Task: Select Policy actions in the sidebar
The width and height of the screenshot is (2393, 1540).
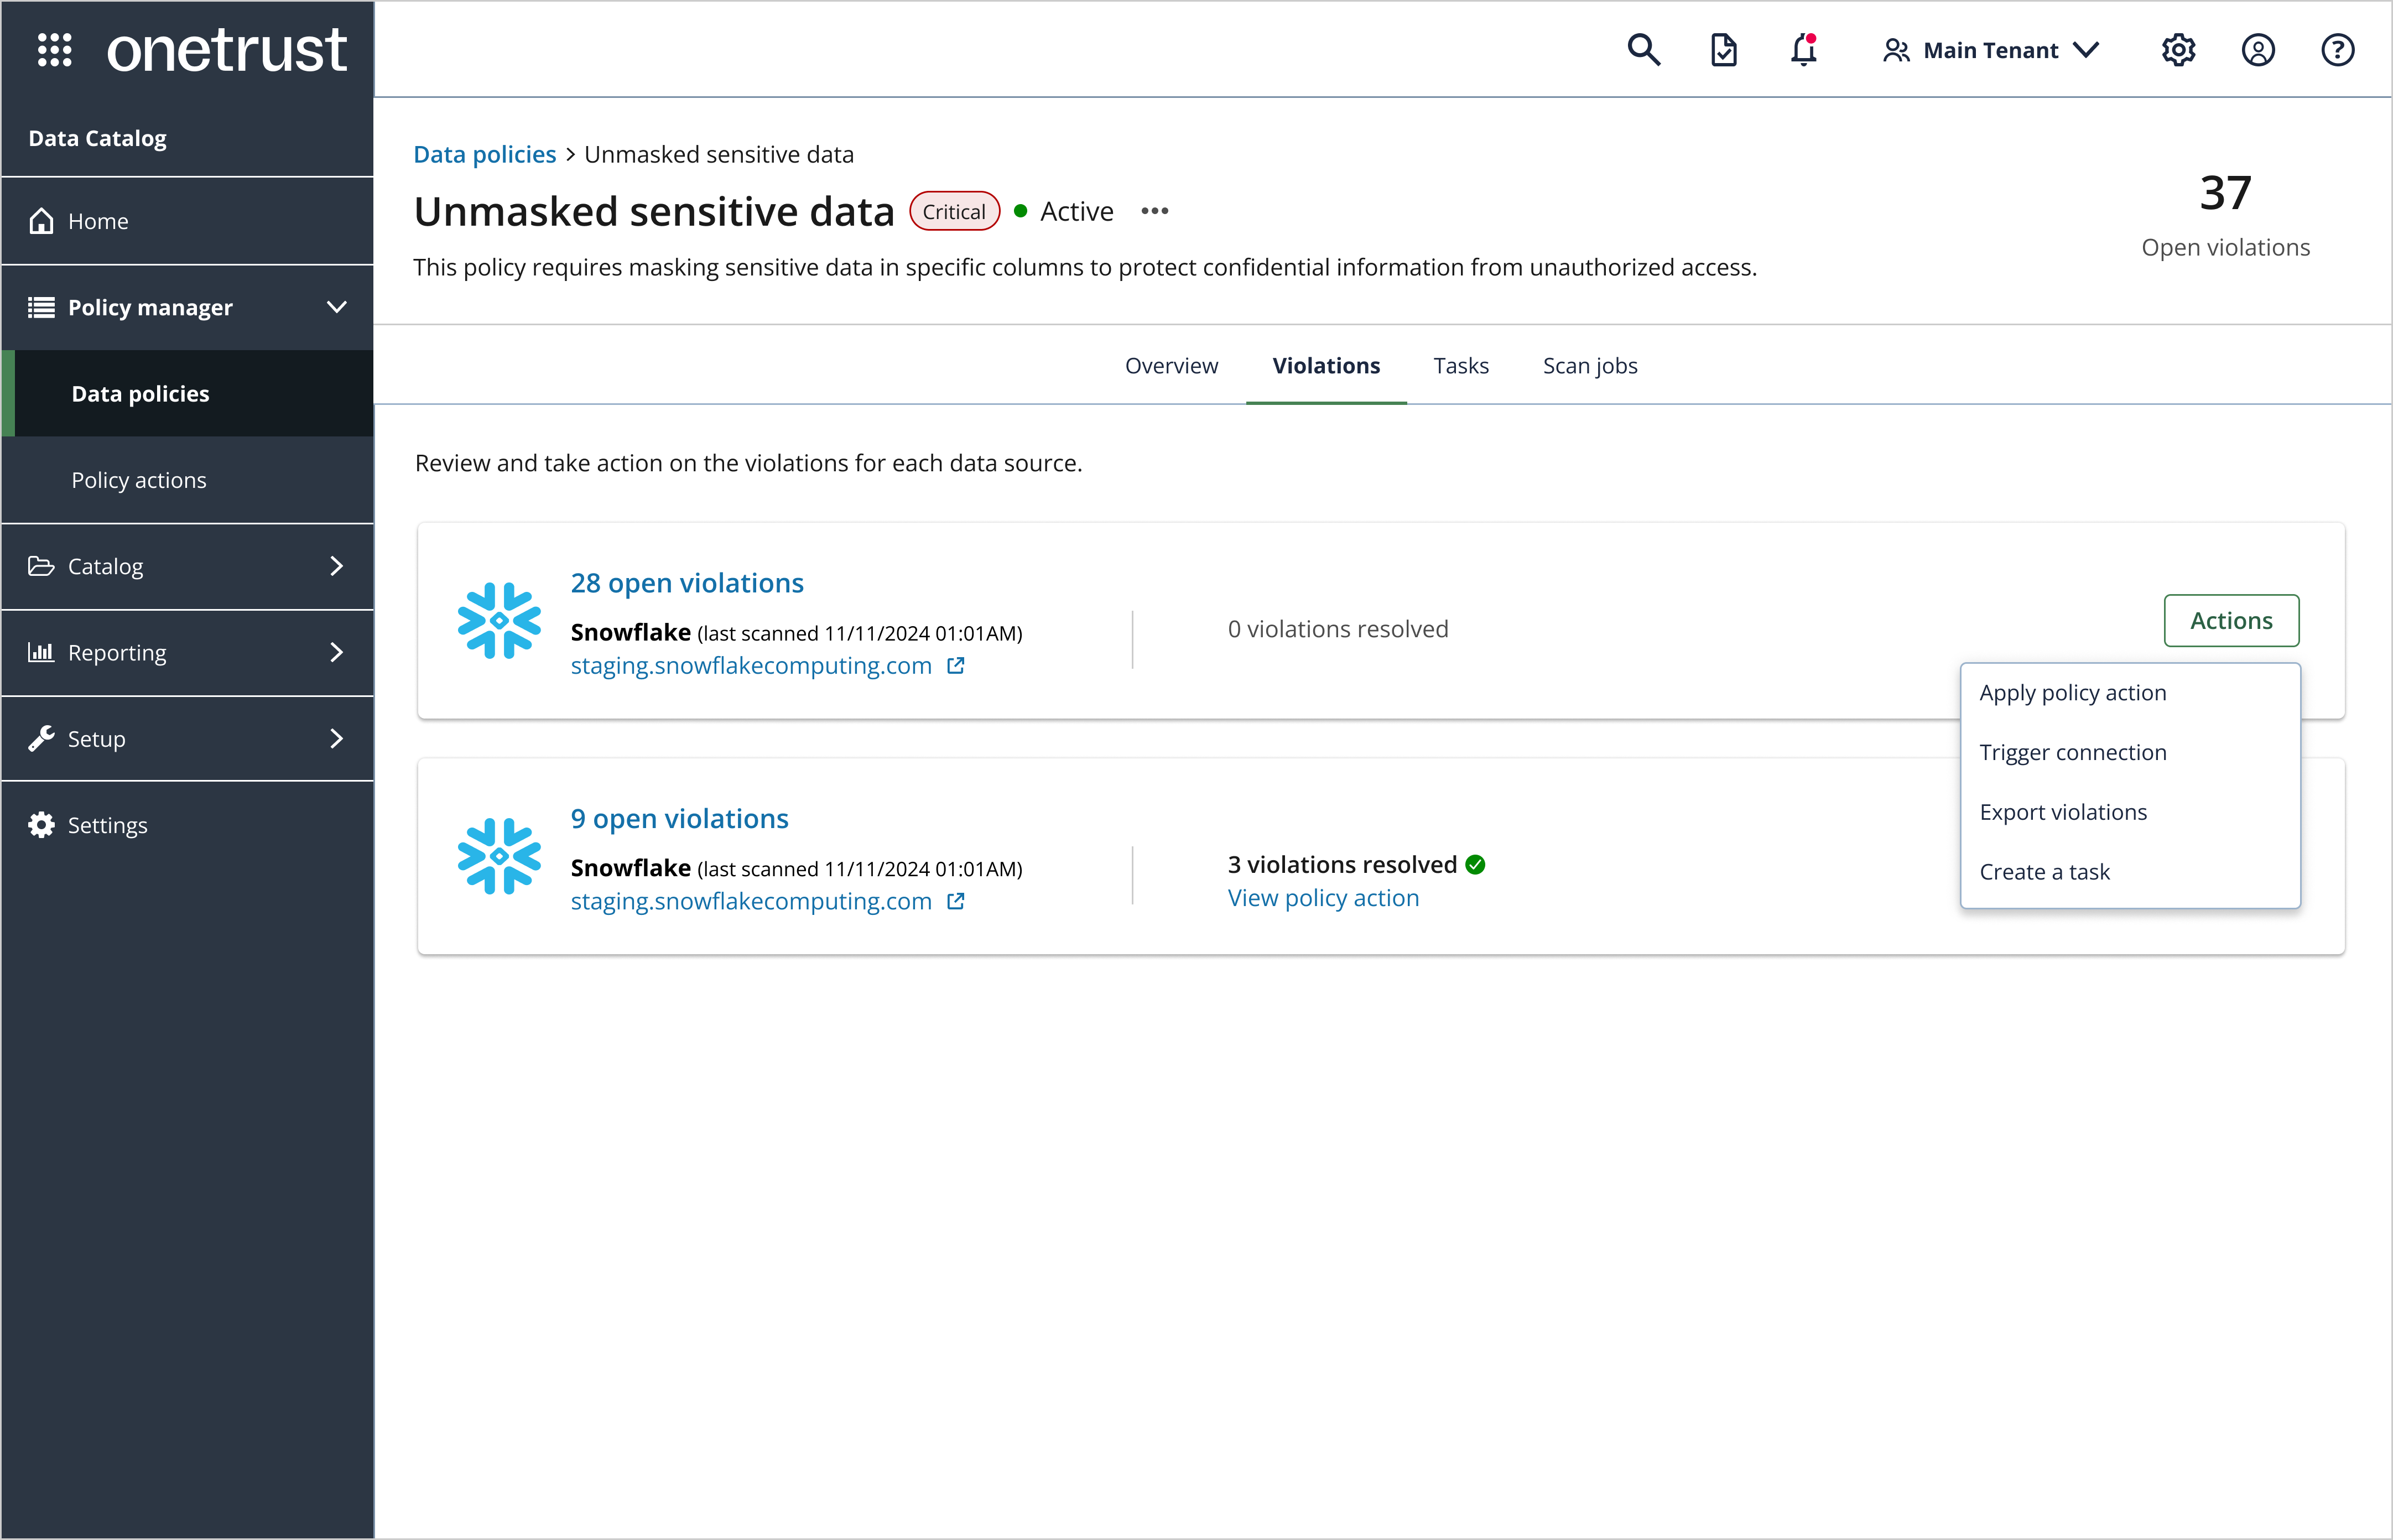Action: click(139, 480)
